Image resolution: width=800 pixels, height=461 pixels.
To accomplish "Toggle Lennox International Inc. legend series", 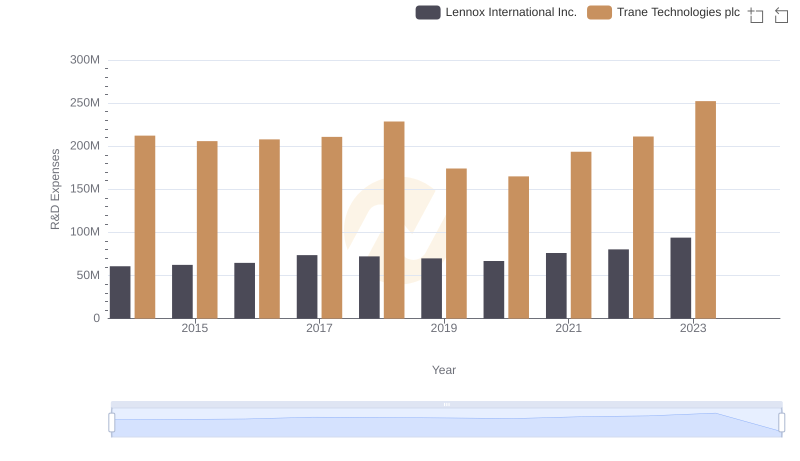I will tap(496, 12).
